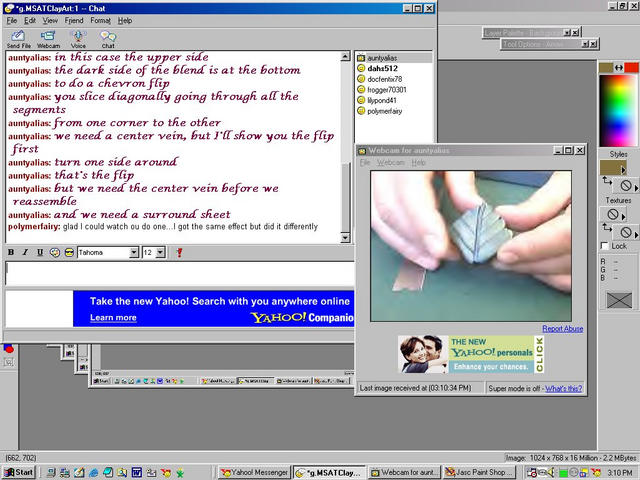Toggle bold text formatting
Viewport: 640px width, 480px height.
coord(11,252)
